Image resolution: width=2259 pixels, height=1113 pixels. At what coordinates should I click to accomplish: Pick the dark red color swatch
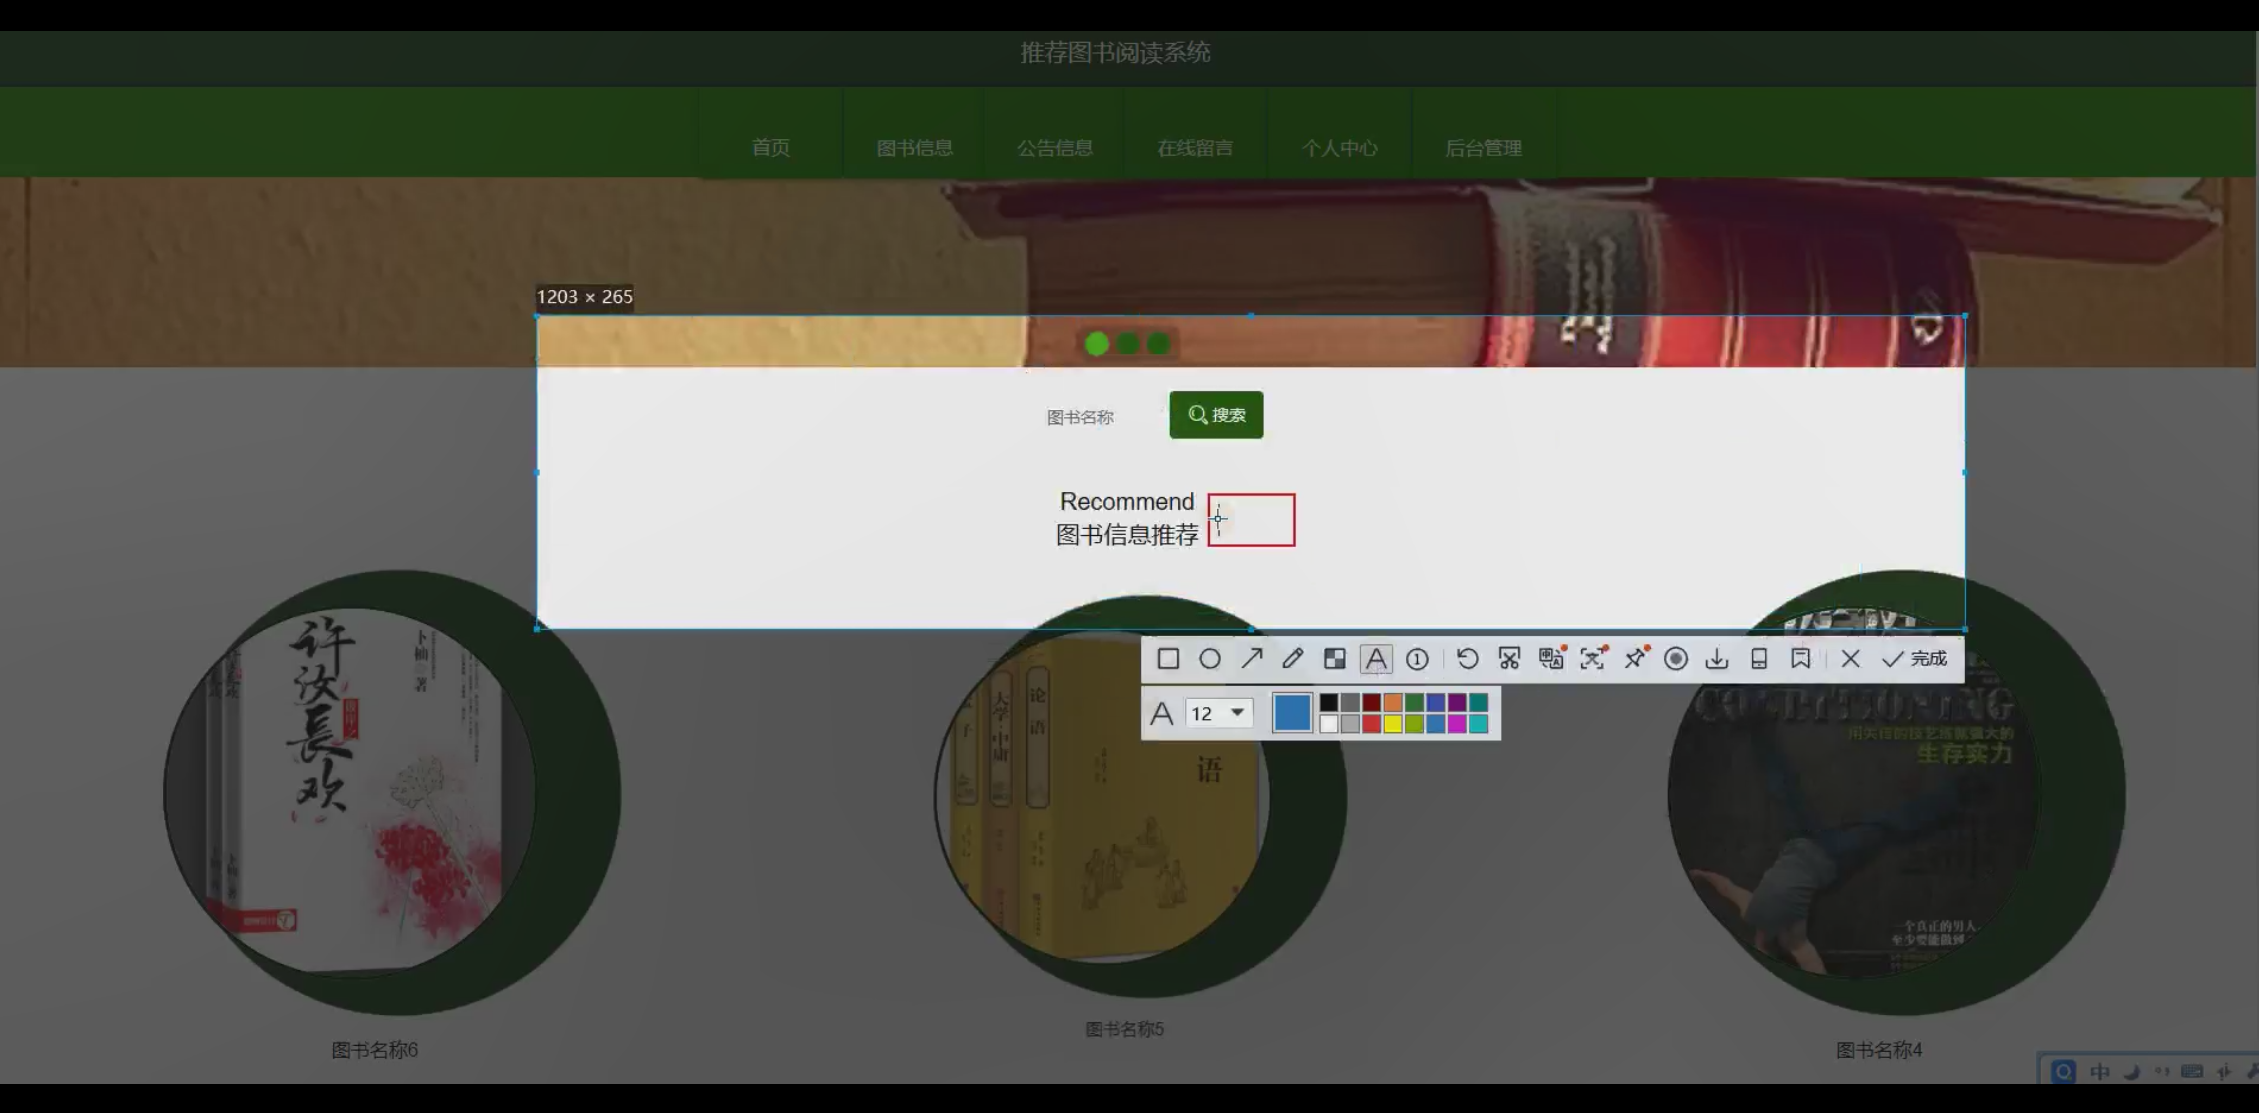(x=1372, y=703)
